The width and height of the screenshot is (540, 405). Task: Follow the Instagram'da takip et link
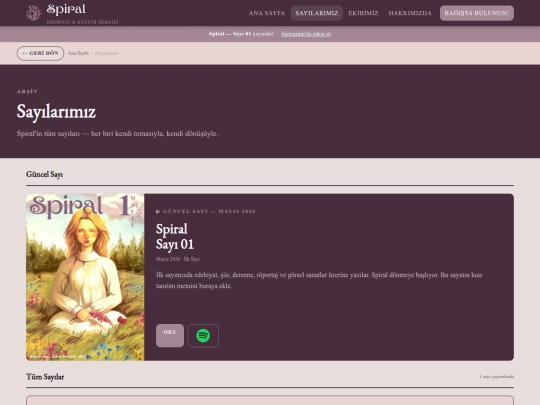[306, 34]
